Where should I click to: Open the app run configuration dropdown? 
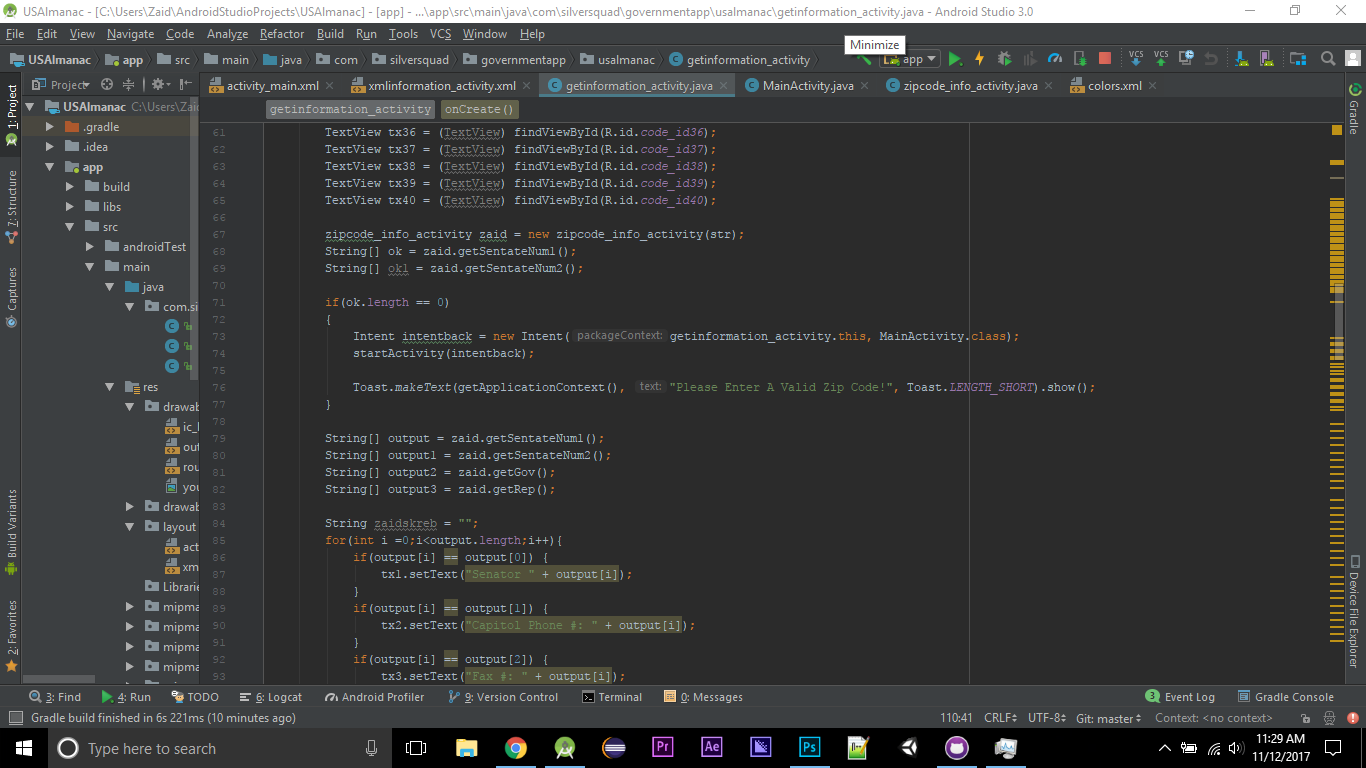pos(909,59)
